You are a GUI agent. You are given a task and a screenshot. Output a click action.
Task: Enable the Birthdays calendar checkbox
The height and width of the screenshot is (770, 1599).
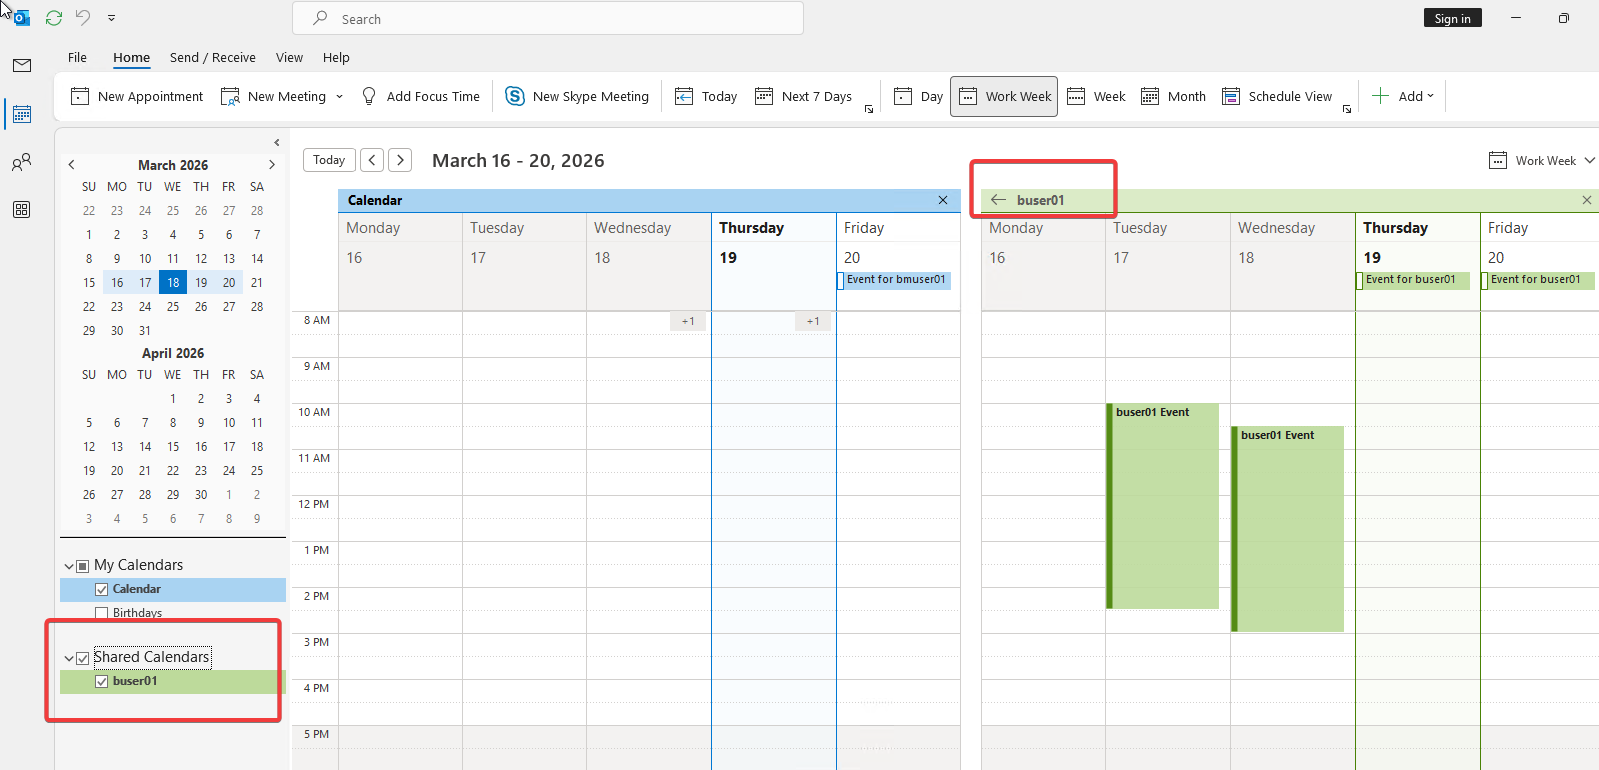coord(101,613)
